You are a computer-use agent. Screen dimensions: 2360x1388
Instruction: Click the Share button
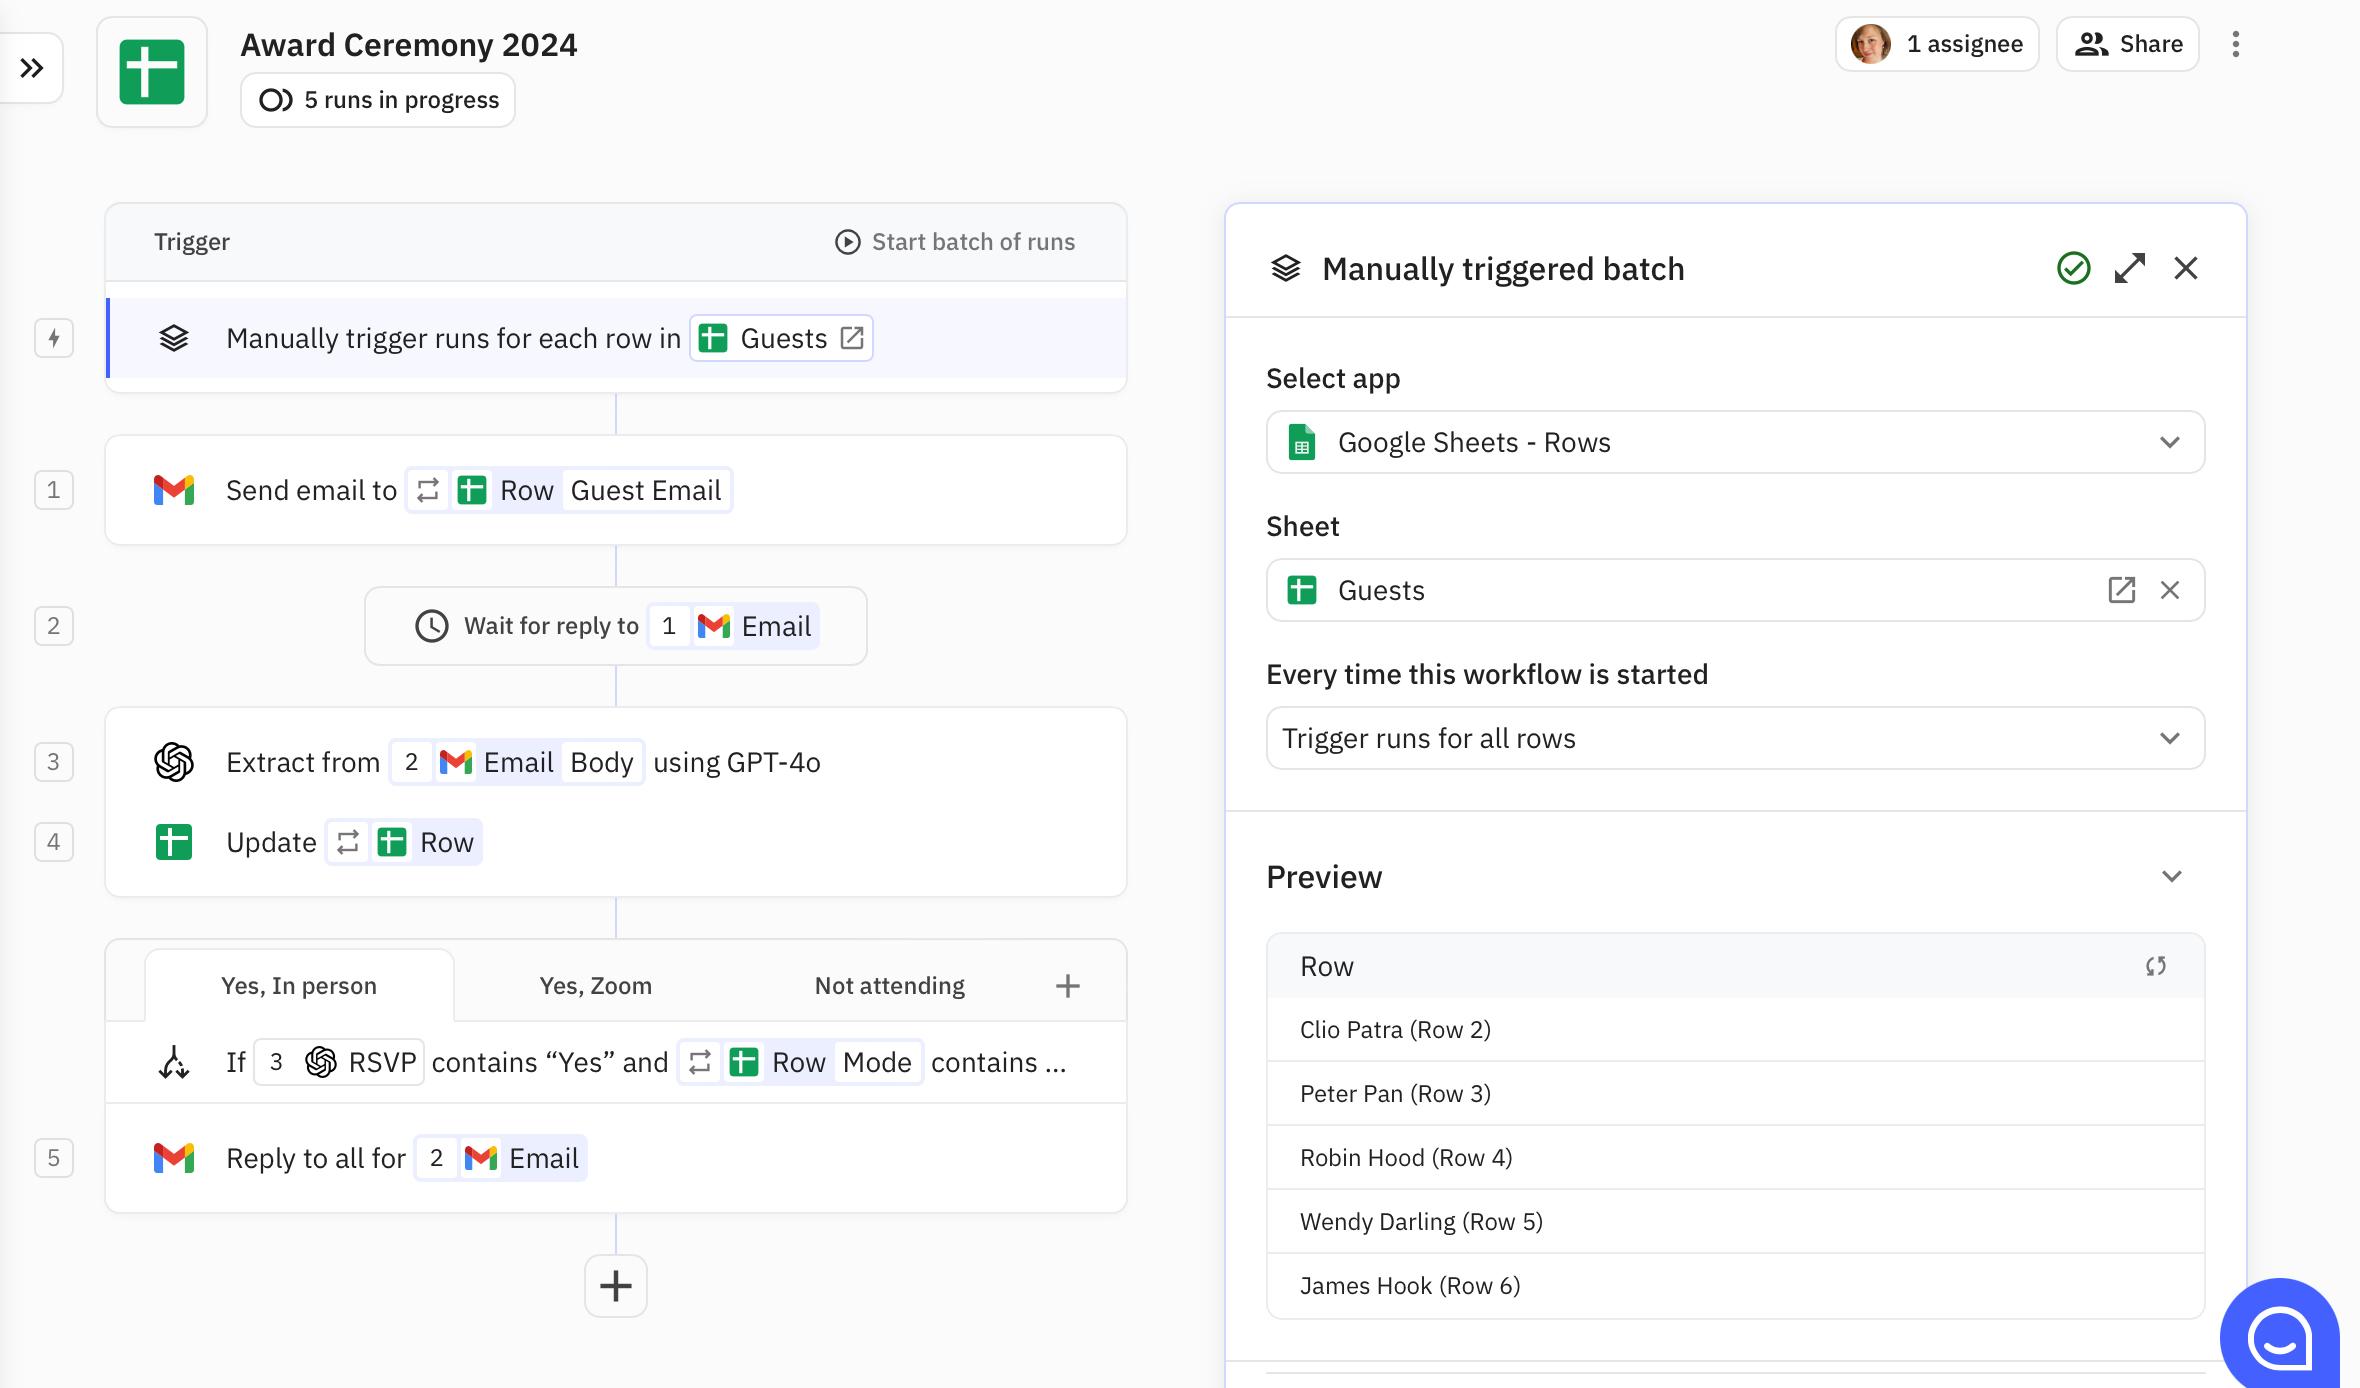pyautogui.click(x=2127, y=44)
